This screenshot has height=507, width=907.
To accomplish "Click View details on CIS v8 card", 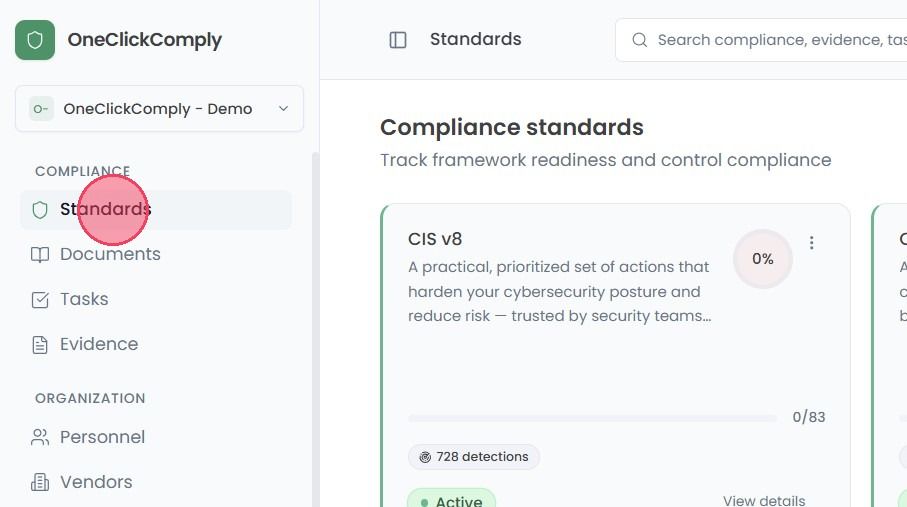I will (764, 501).
